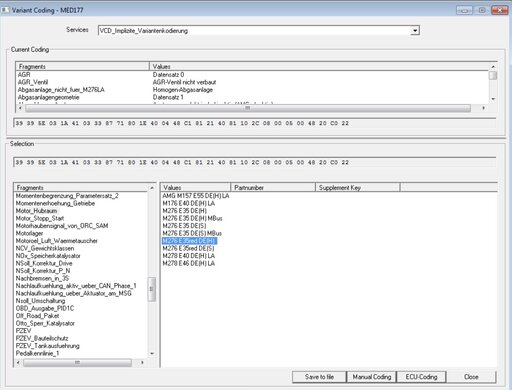Image resolution: width=512 pixels, height=390 pixels.
Task: Click Current Coding scroll down arrow
Action: [x=493, y=99]
